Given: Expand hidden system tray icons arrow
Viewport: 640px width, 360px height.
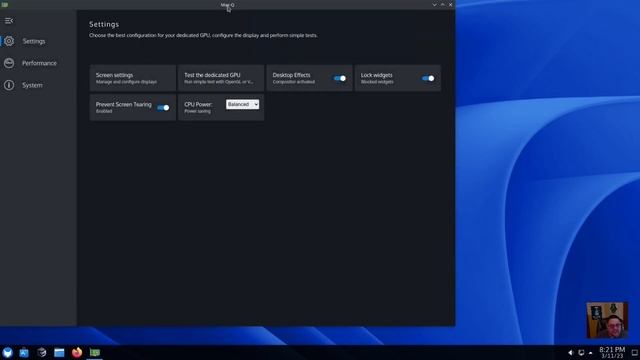Looking at the screenshot, I should (x=591, y=353).
